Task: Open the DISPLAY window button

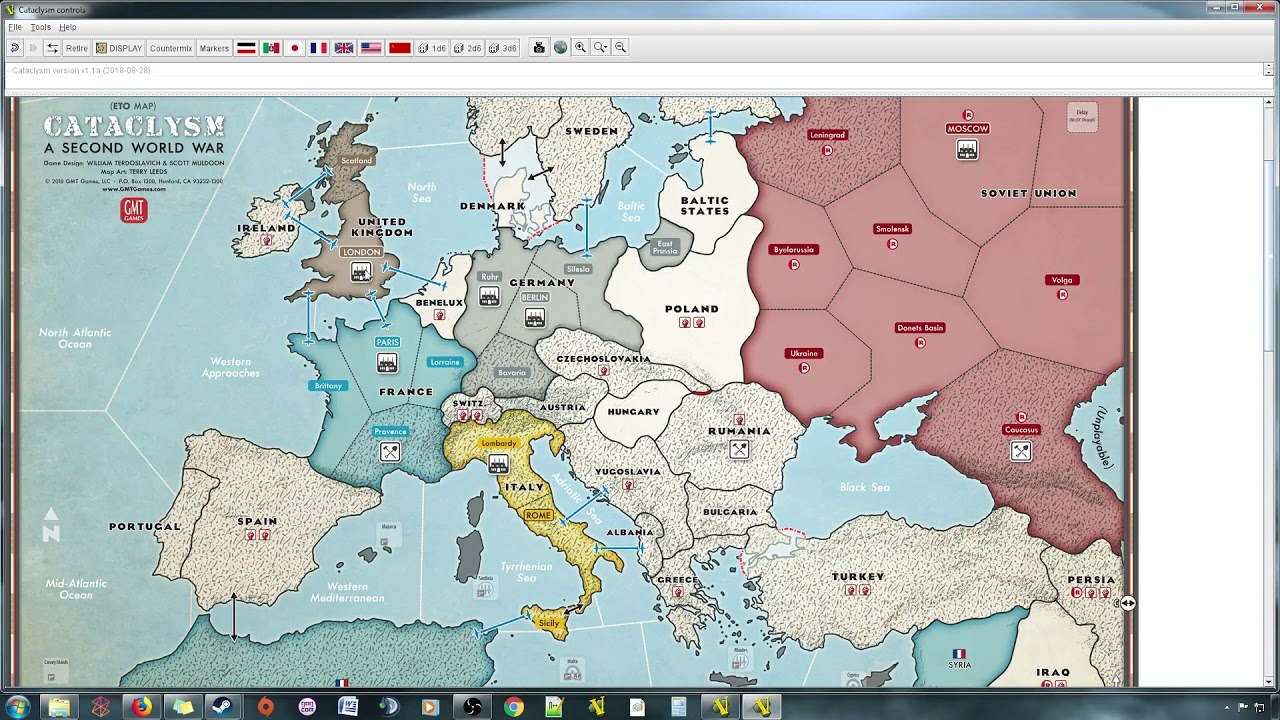Action: pos(119,48)
